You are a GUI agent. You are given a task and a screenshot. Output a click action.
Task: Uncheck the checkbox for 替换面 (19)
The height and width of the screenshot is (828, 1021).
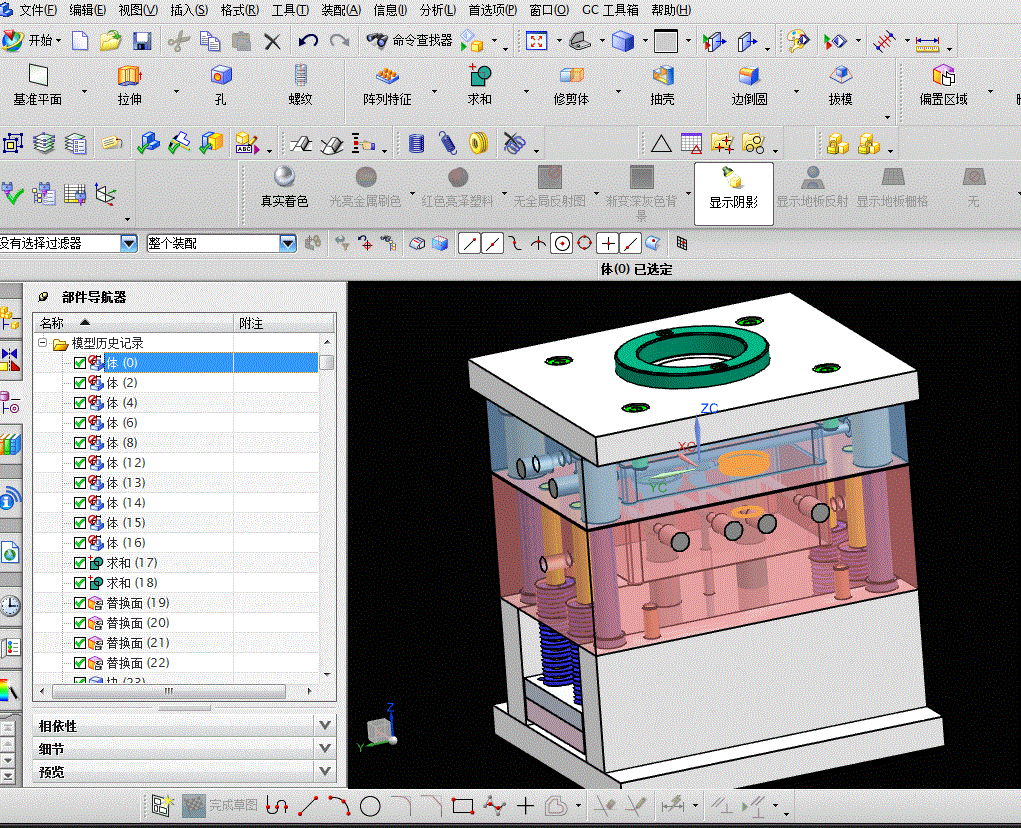80,603
